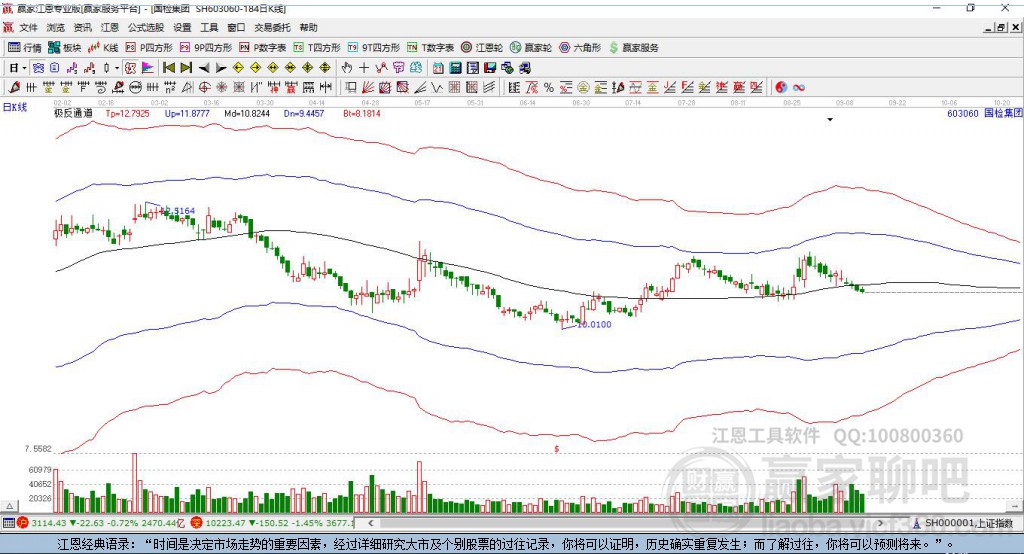This screenshot has height=554, width=1024.
Task: Open the 赢家轮 wheel tool
Action: coord(531,48)
